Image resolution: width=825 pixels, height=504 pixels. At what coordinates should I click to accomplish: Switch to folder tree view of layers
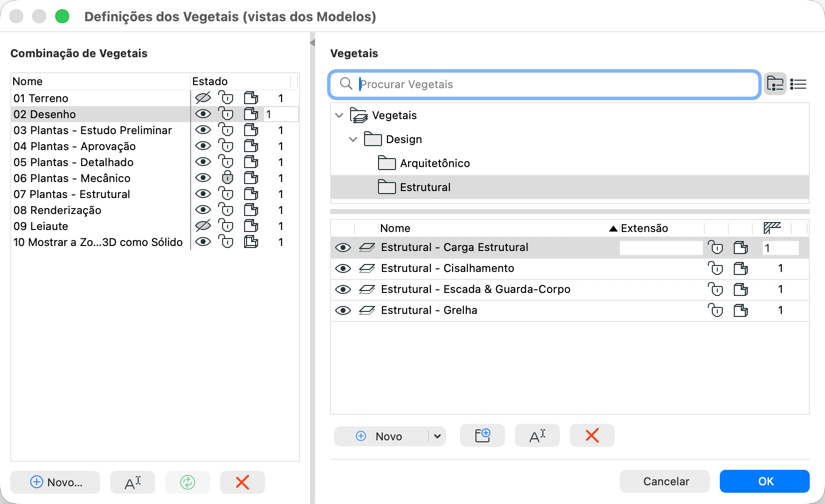[775, 84]
